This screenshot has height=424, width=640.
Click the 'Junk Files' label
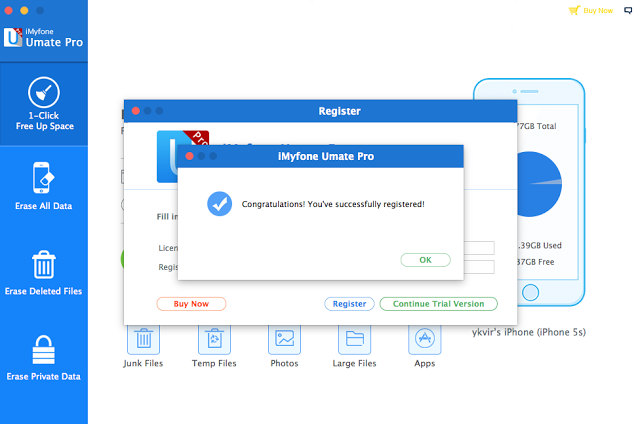pyautogui.click(x=143, y=363)
